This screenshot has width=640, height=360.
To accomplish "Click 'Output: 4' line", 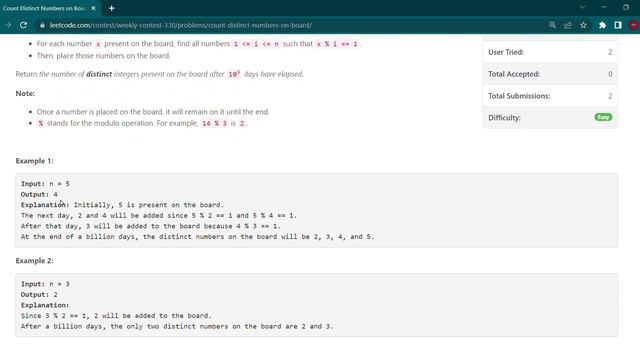I will click(39, 194).
